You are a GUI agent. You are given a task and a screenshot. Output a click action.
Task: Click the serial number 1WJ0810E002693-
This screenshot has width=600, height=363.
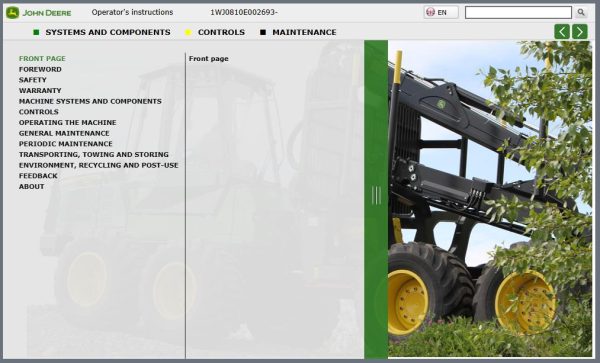(244, 12)
